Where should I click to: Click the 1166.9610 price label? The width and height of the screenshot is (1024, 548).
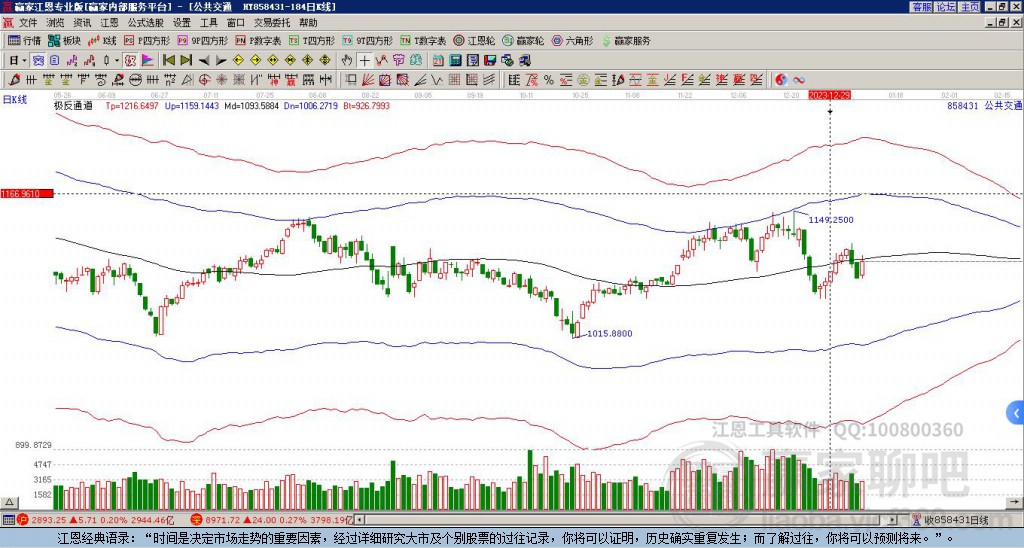tap(26, 194)
